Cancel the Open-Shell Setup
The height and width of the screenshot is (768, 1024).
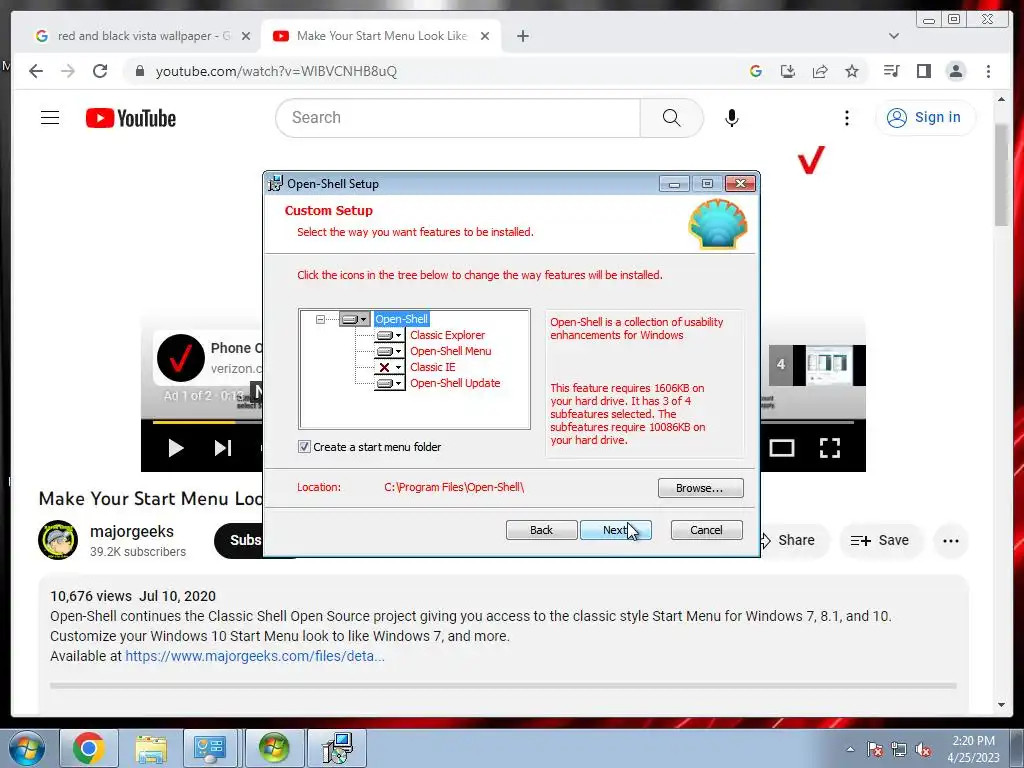click(706, 530)
